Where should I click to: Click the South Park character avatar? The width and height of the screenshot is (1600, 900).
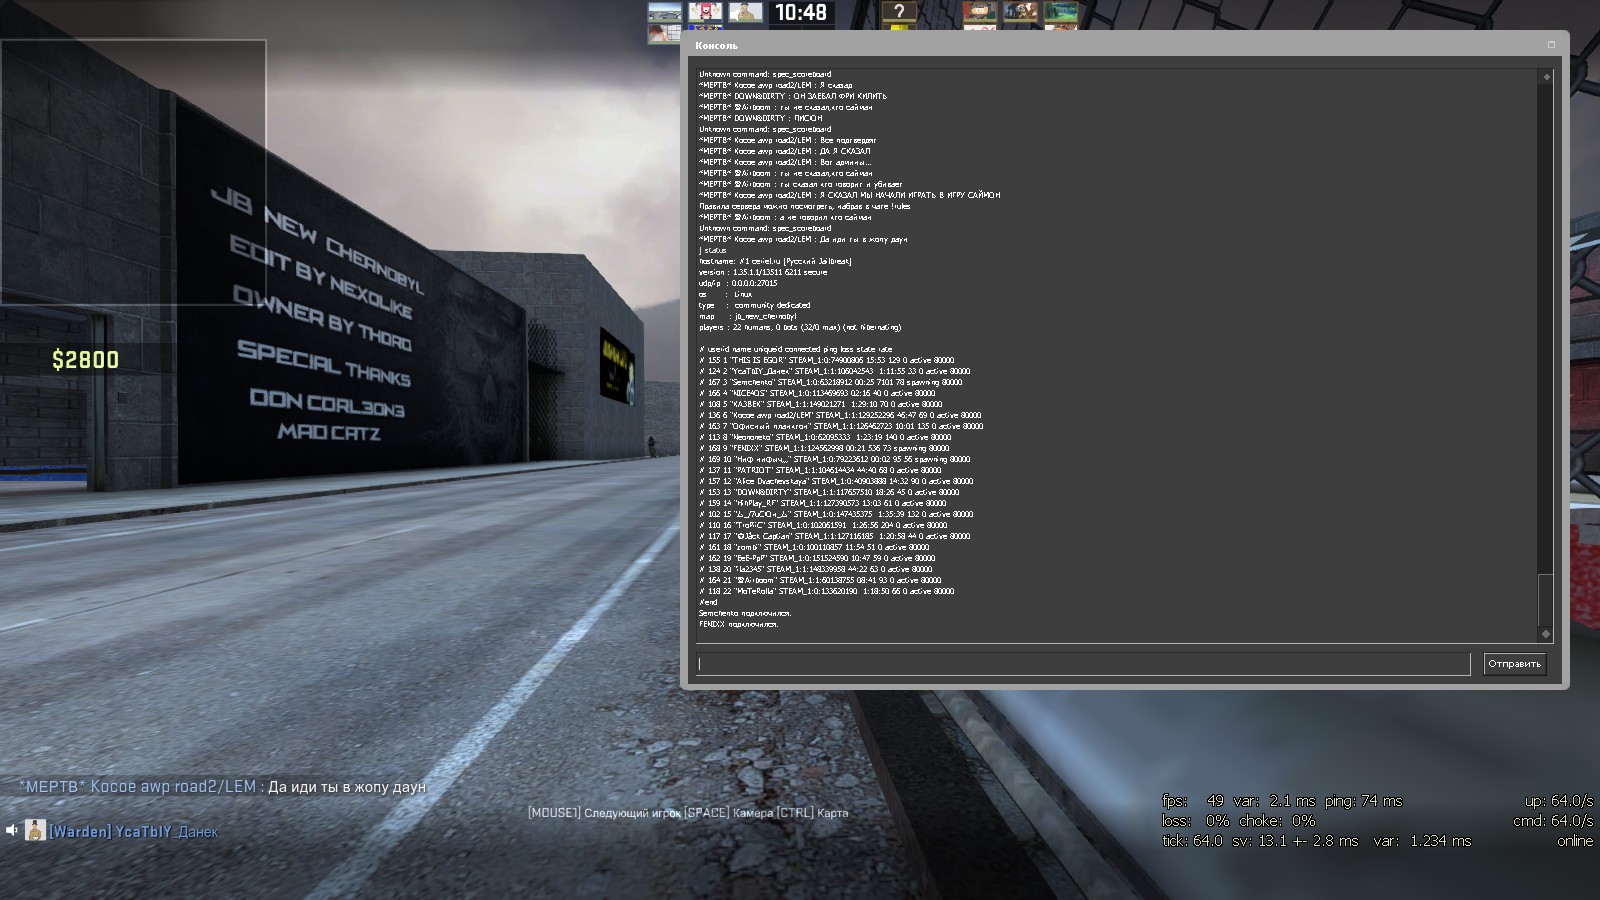pyautogui.click(x=980, y=12)
